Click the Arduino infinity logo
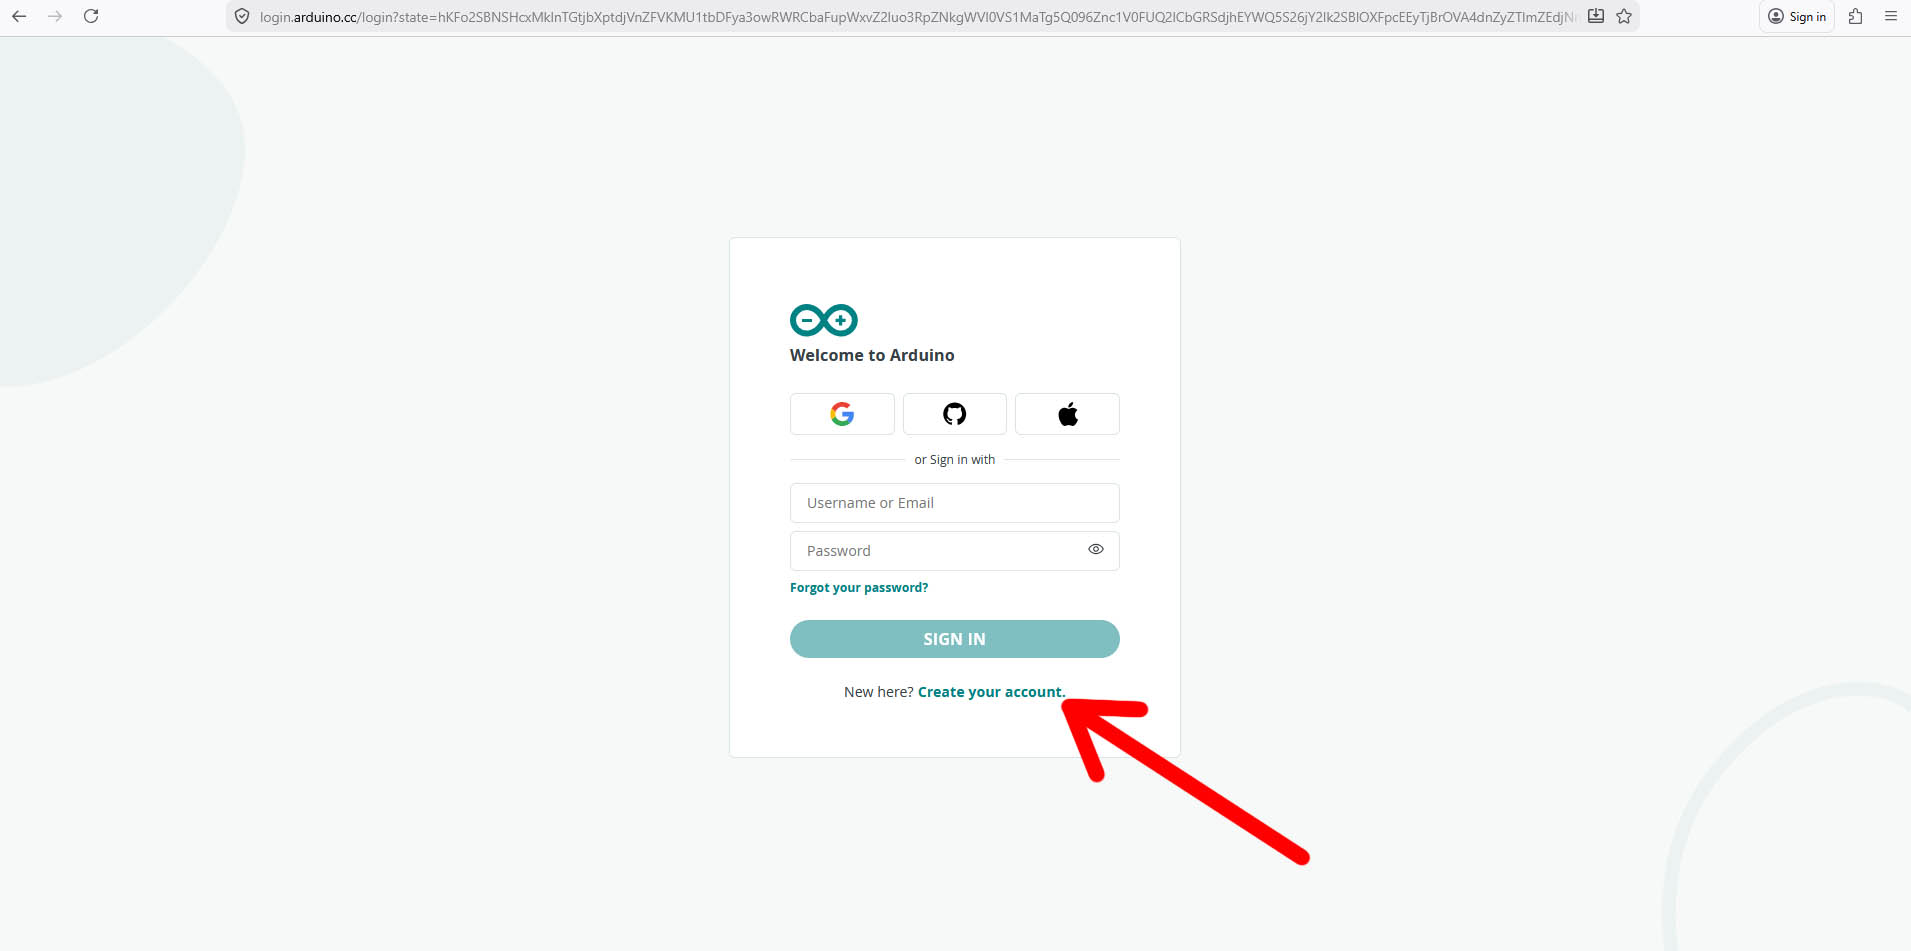 [x=823, y=320]
